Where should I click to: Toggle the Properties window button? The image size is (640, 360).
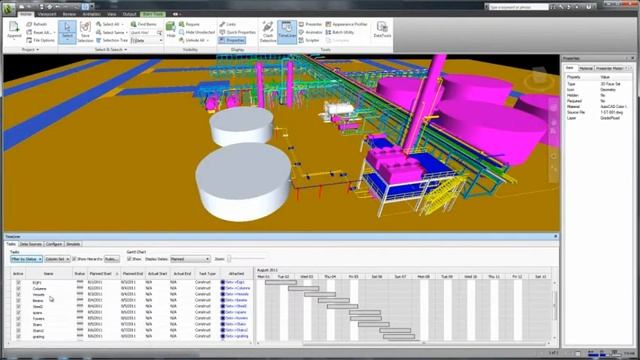(232, 40)
